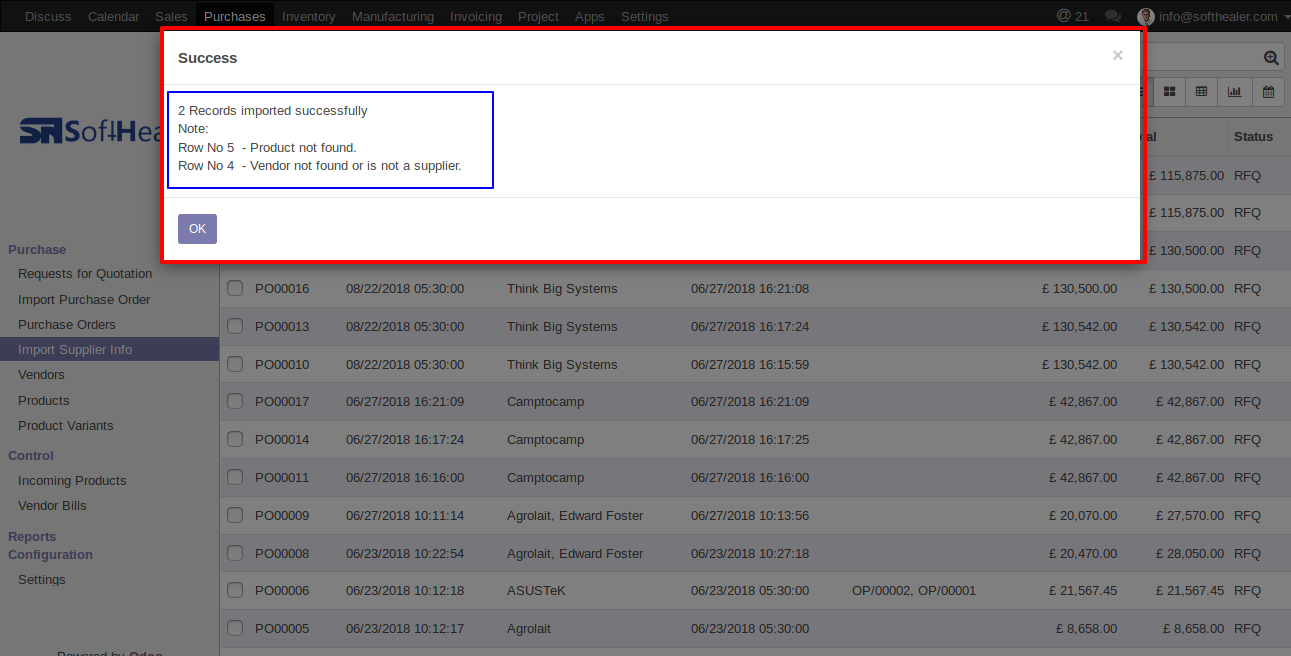Check the box next to PO00014
Screen dimensions: 1291x656
click(x=235, y=439)
